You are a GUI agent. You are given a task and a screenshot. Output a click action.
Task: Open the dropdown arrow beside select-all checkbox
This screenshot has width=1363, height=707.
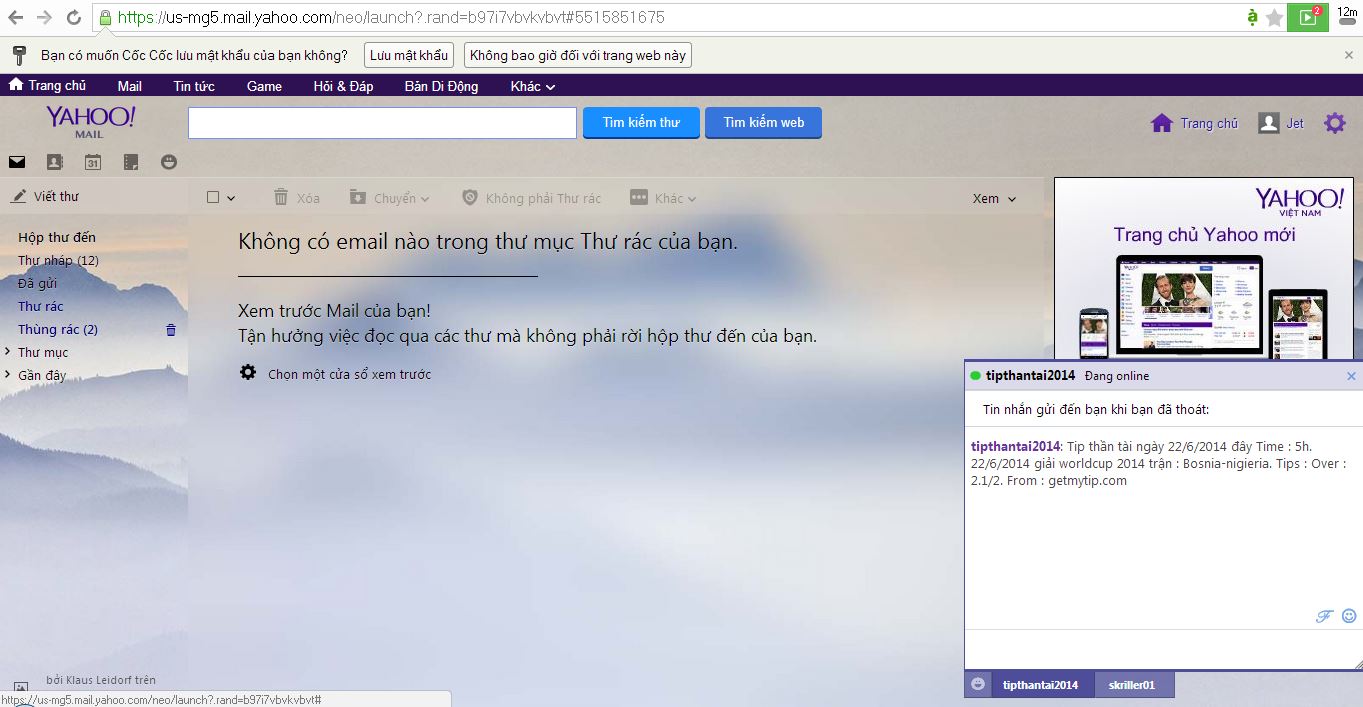[231, 198]
